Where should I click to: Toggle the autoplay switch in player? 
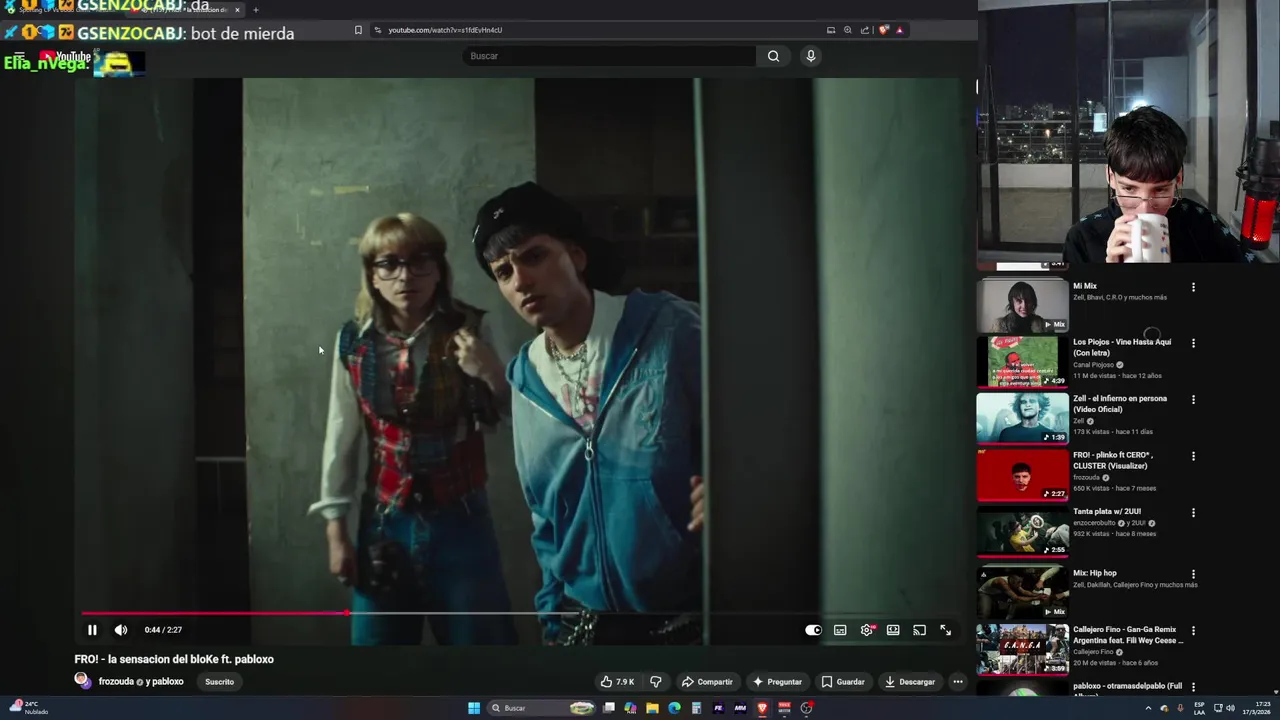[814, 630]
